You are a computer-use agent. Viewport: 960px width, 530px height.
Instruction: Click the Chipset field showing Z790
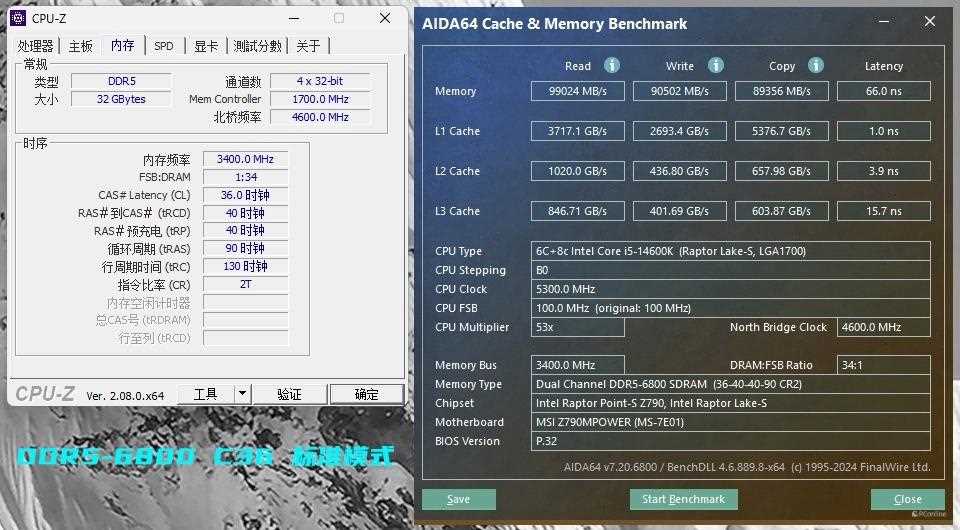coord(730,403)
